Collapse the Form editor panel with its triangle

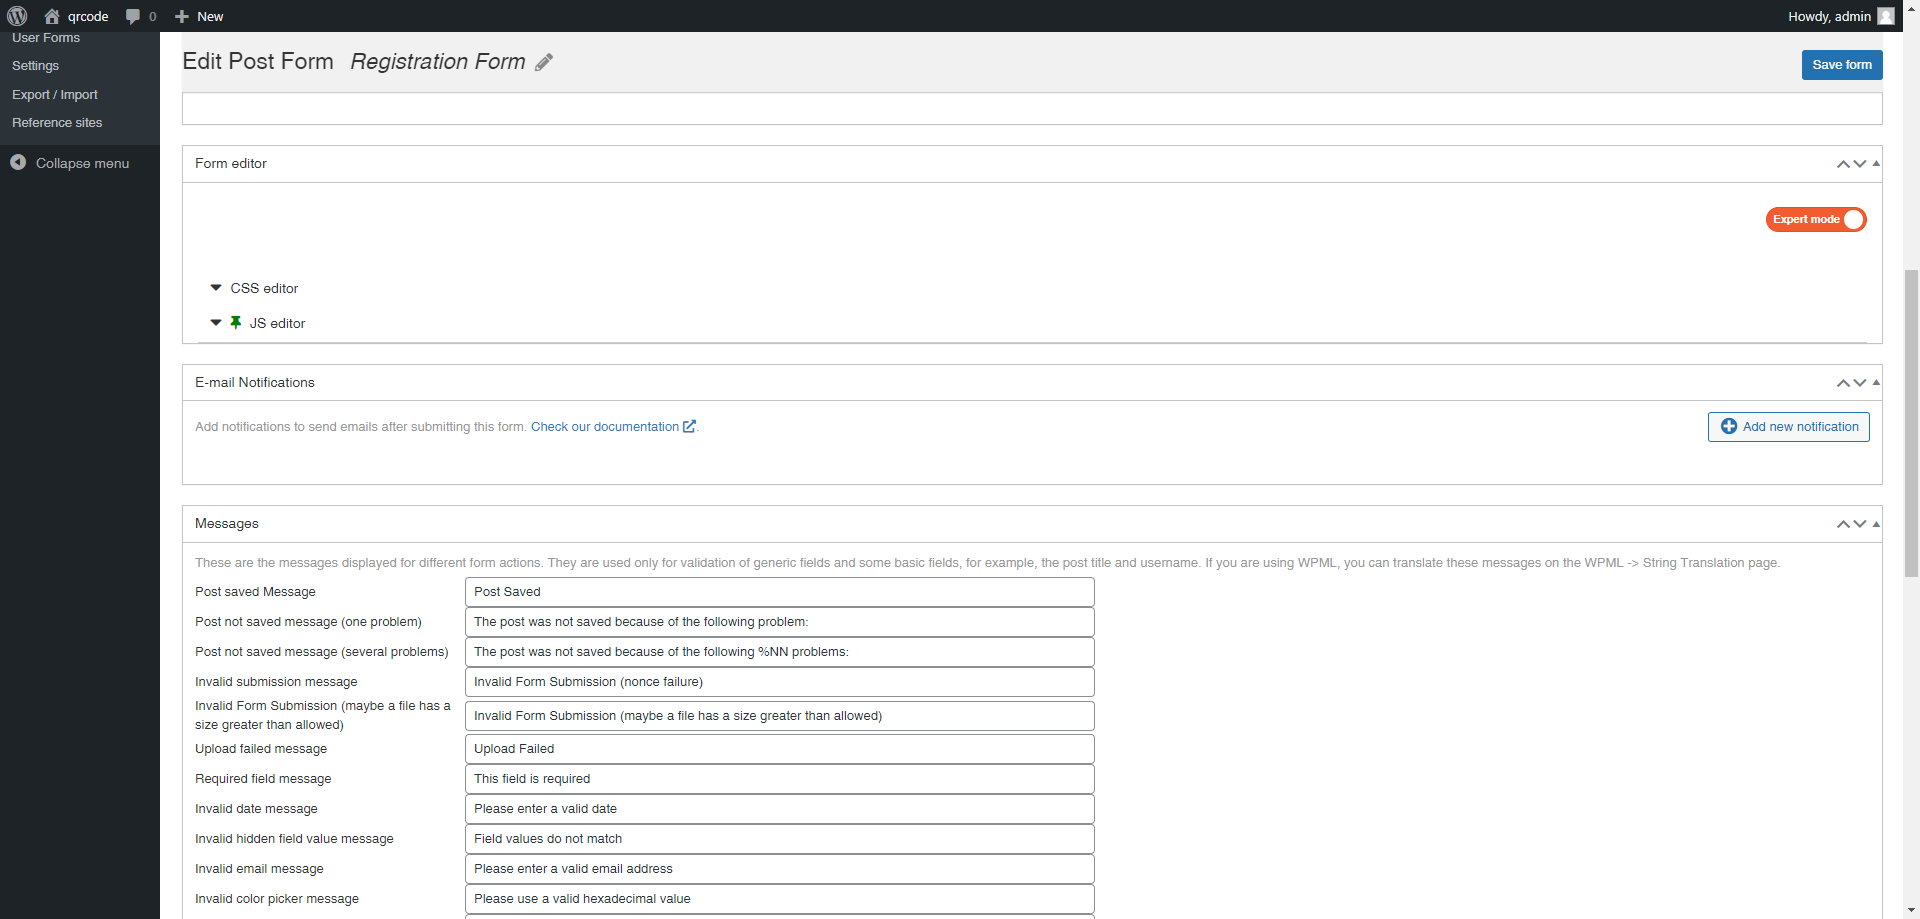[x=1876, y=163]
